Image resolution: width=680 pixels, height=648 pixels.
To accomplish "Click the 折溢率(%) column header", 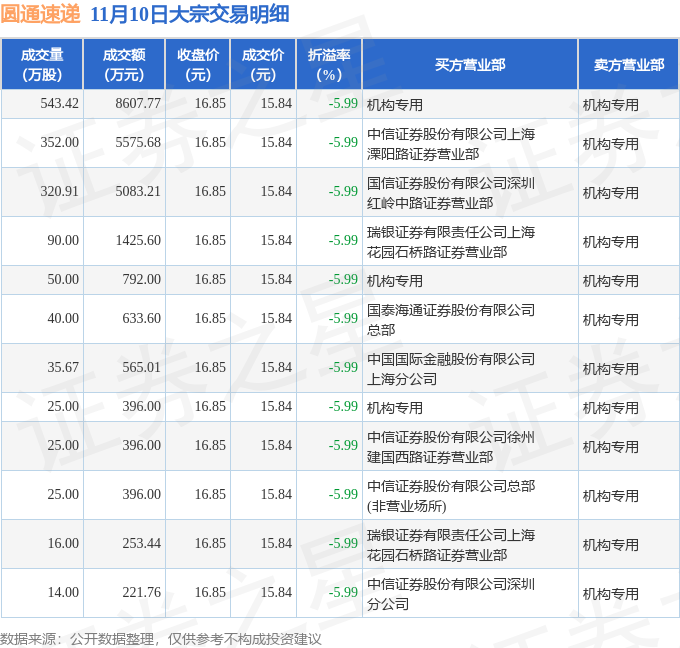I will [x=329, y=65].
